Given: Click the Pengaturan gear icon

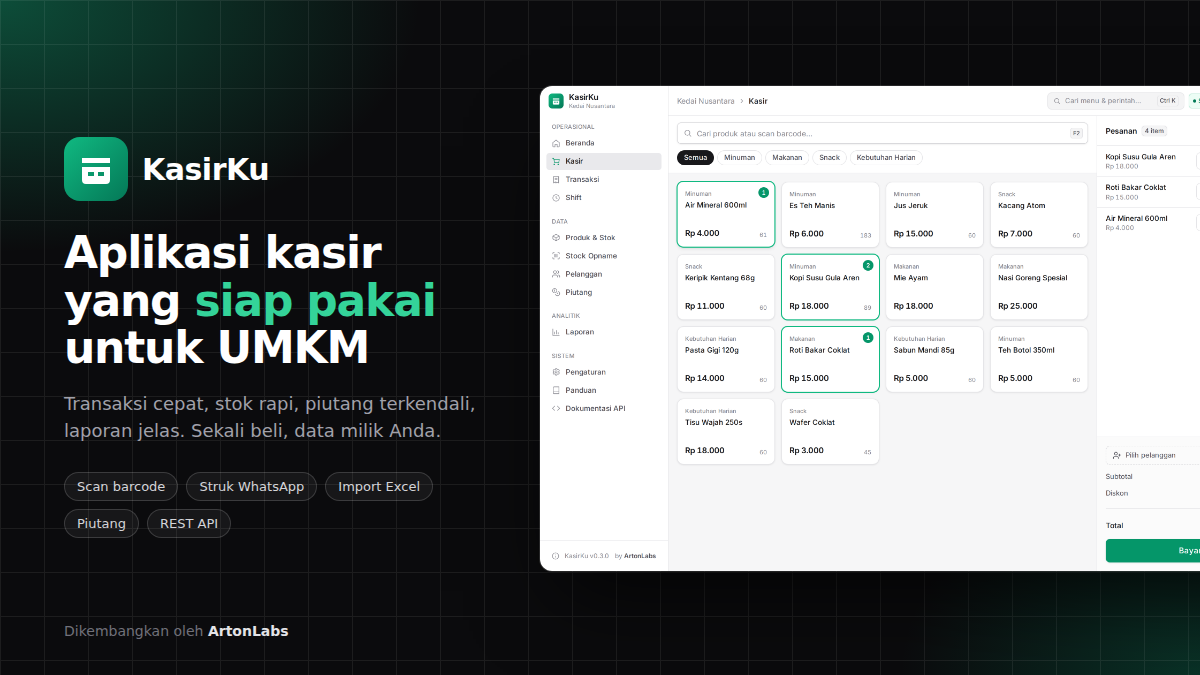Looking at the screenshot, I should coord(556,372).
